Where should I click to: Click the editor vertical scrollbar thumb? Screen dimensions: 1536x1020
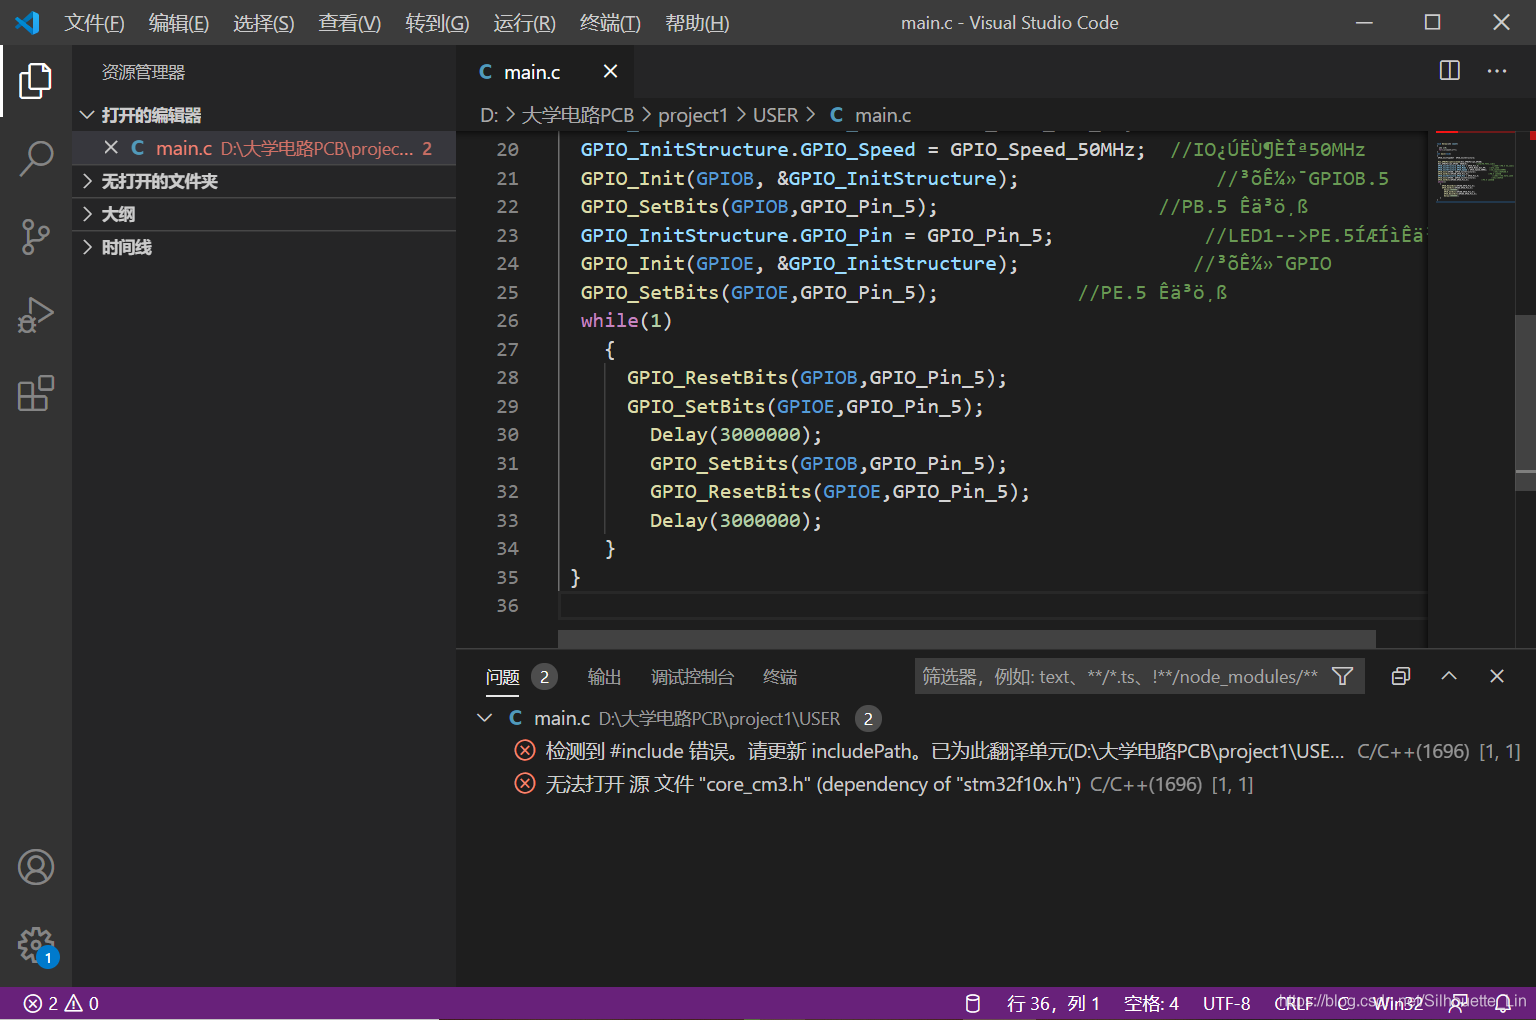tap(1525, 402)
